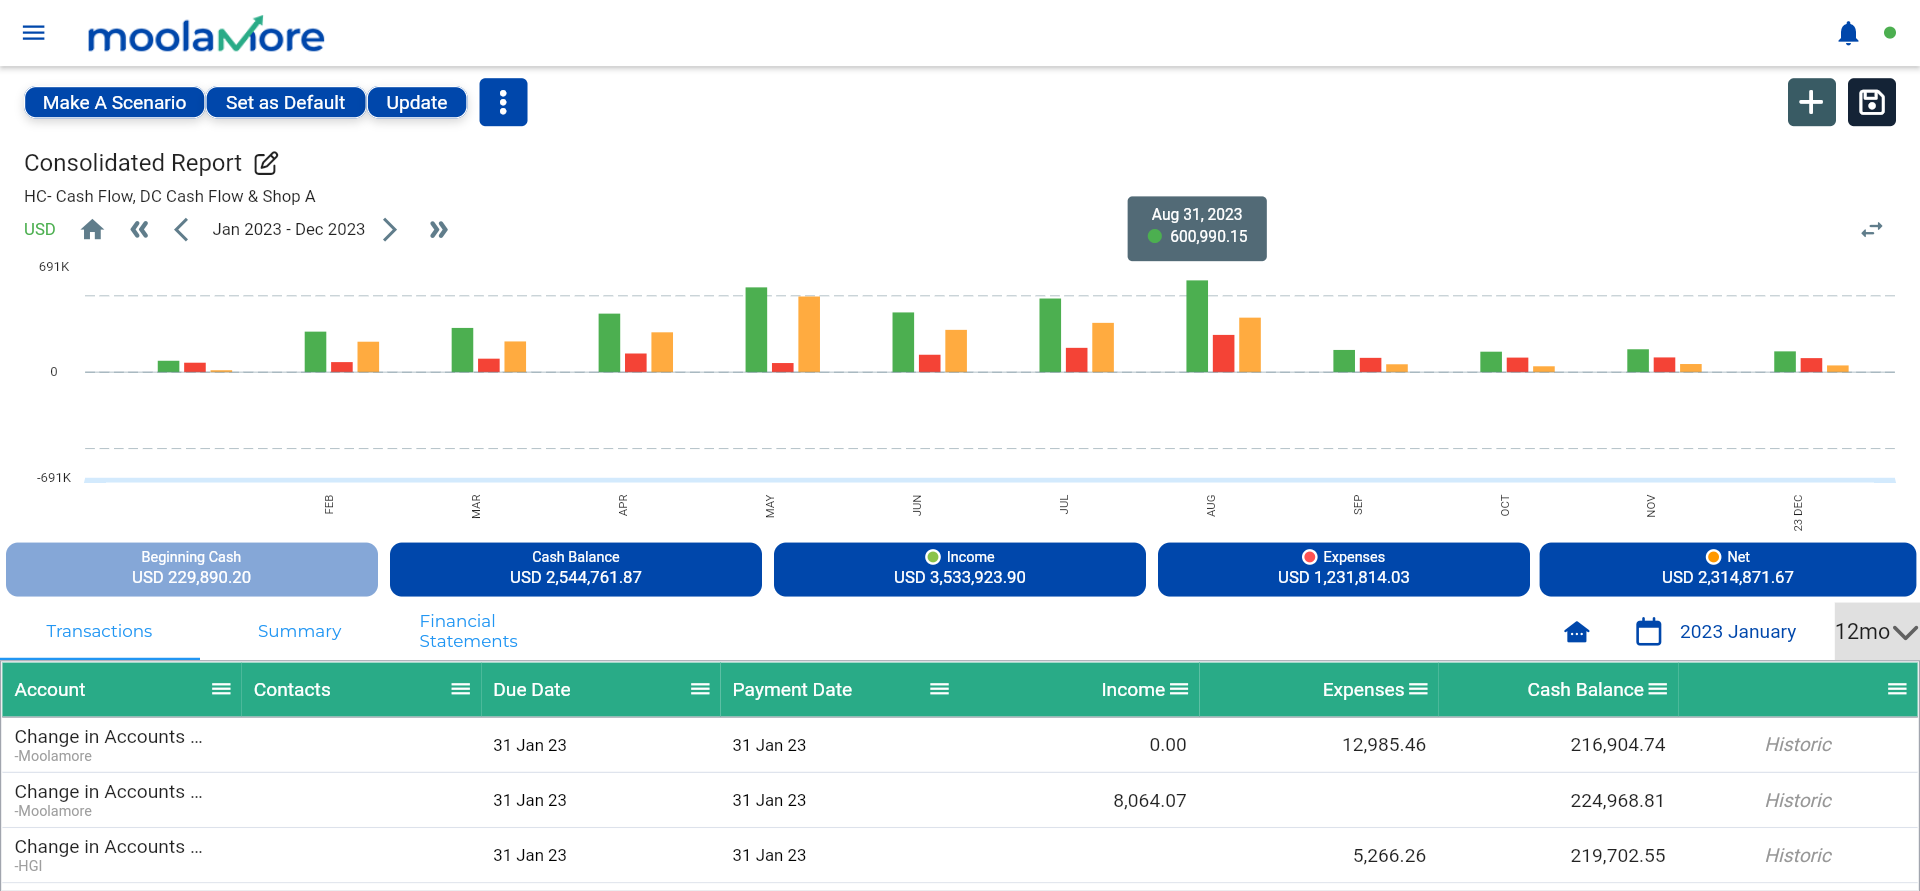Toggle the Net series card
Screen dimensions: 1920x891
(x=1727, y=569)
